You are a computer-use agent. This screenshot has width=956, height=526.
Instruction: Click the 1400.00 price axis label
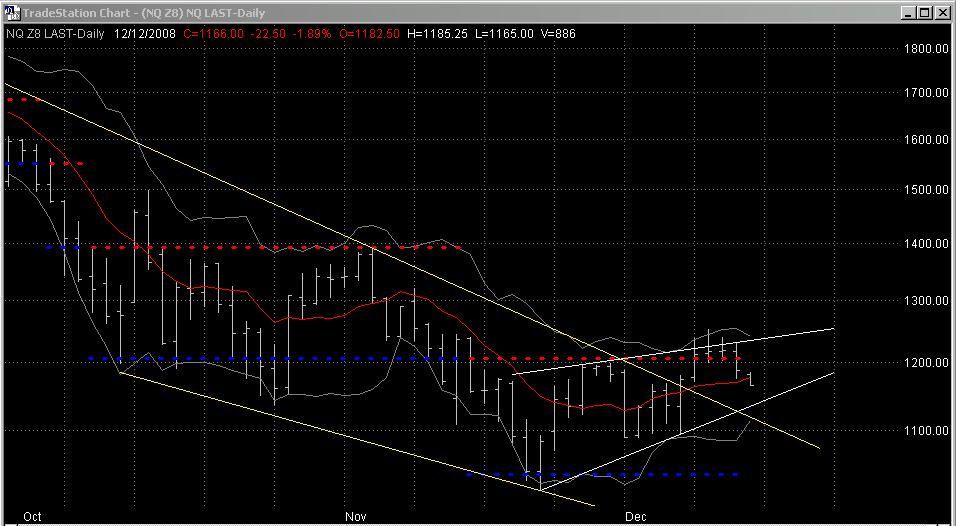click(927, 243)
